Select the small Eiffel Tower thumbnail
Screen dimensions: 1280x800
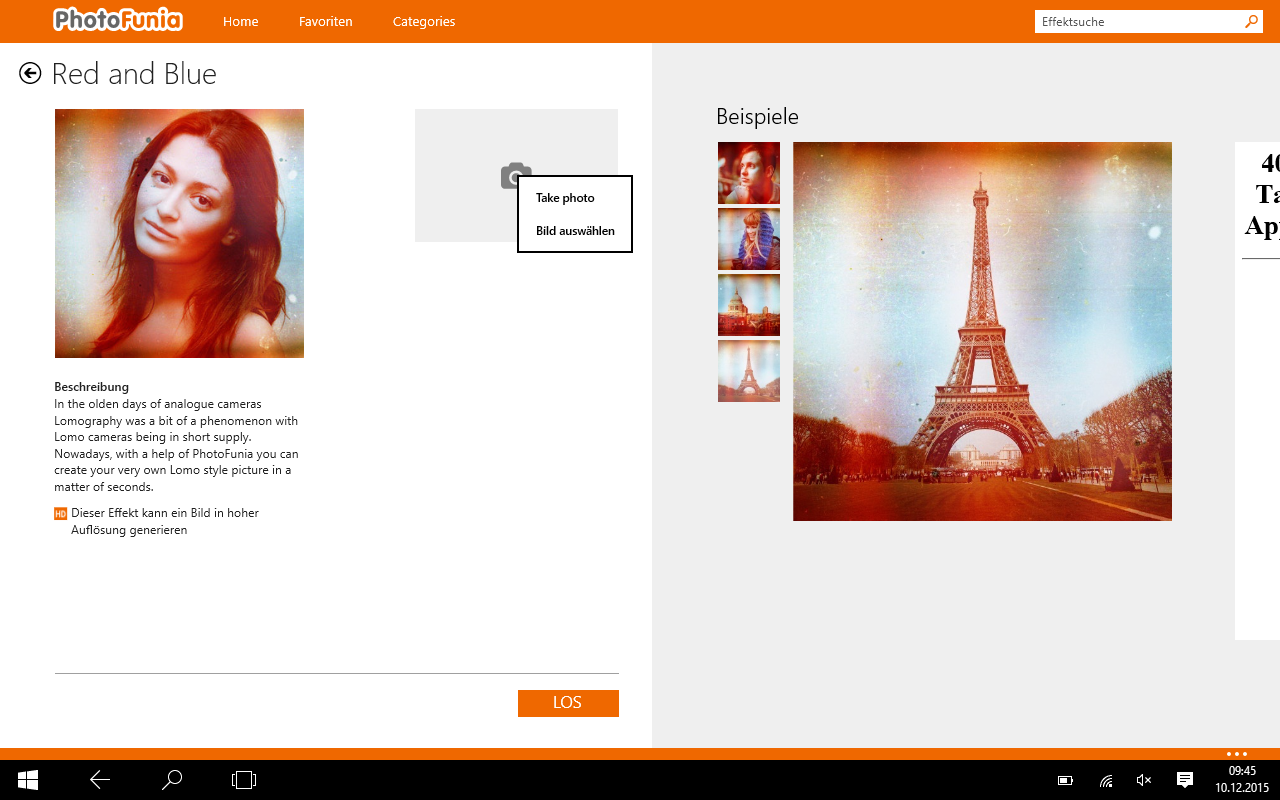748,371
